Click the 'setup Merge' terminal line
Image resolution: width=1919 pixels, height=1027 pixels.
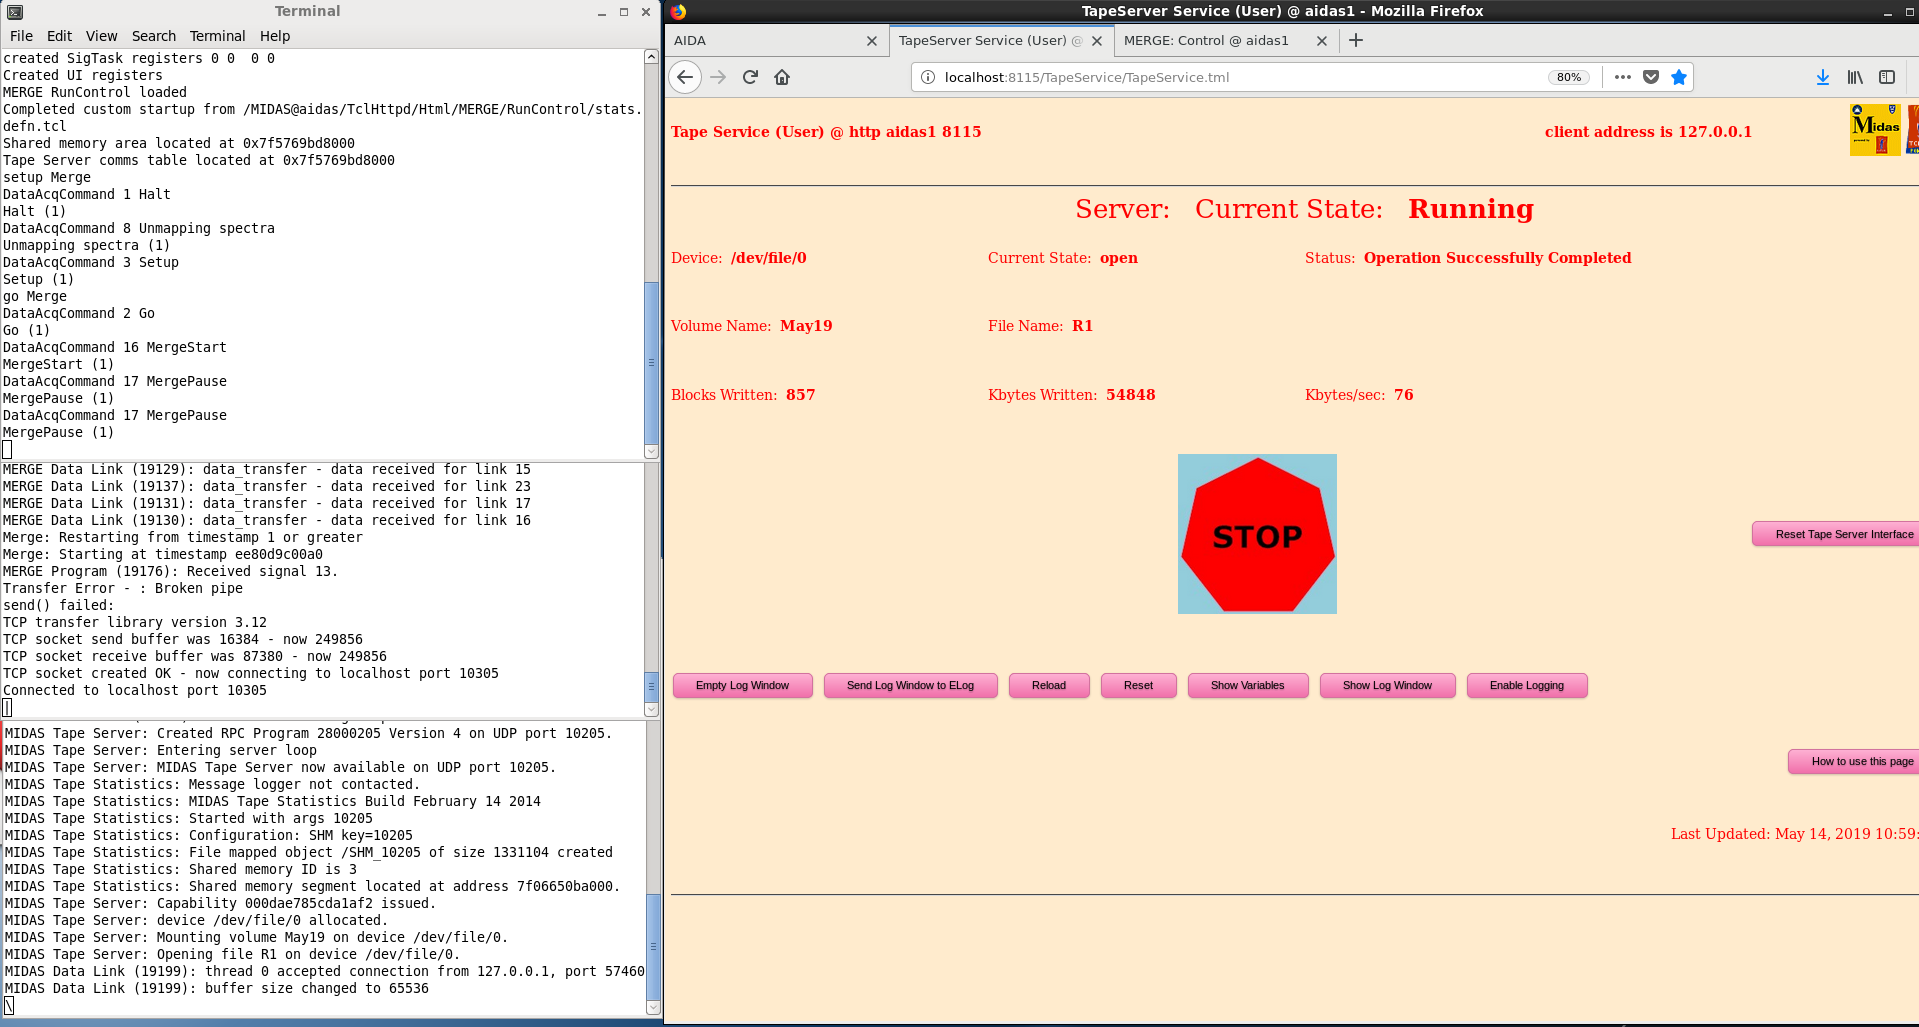coord(47,177)
